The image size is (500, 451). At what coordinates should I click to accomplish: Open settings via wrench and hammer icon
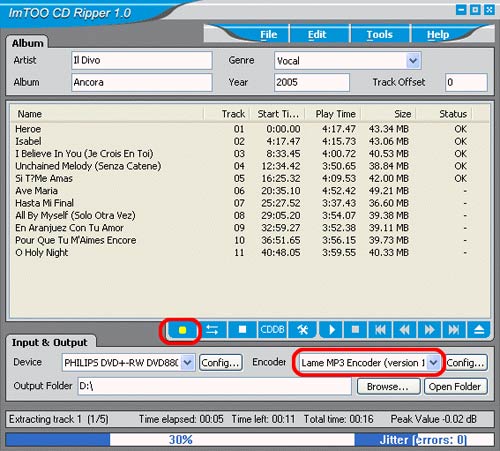pos(302,330)
